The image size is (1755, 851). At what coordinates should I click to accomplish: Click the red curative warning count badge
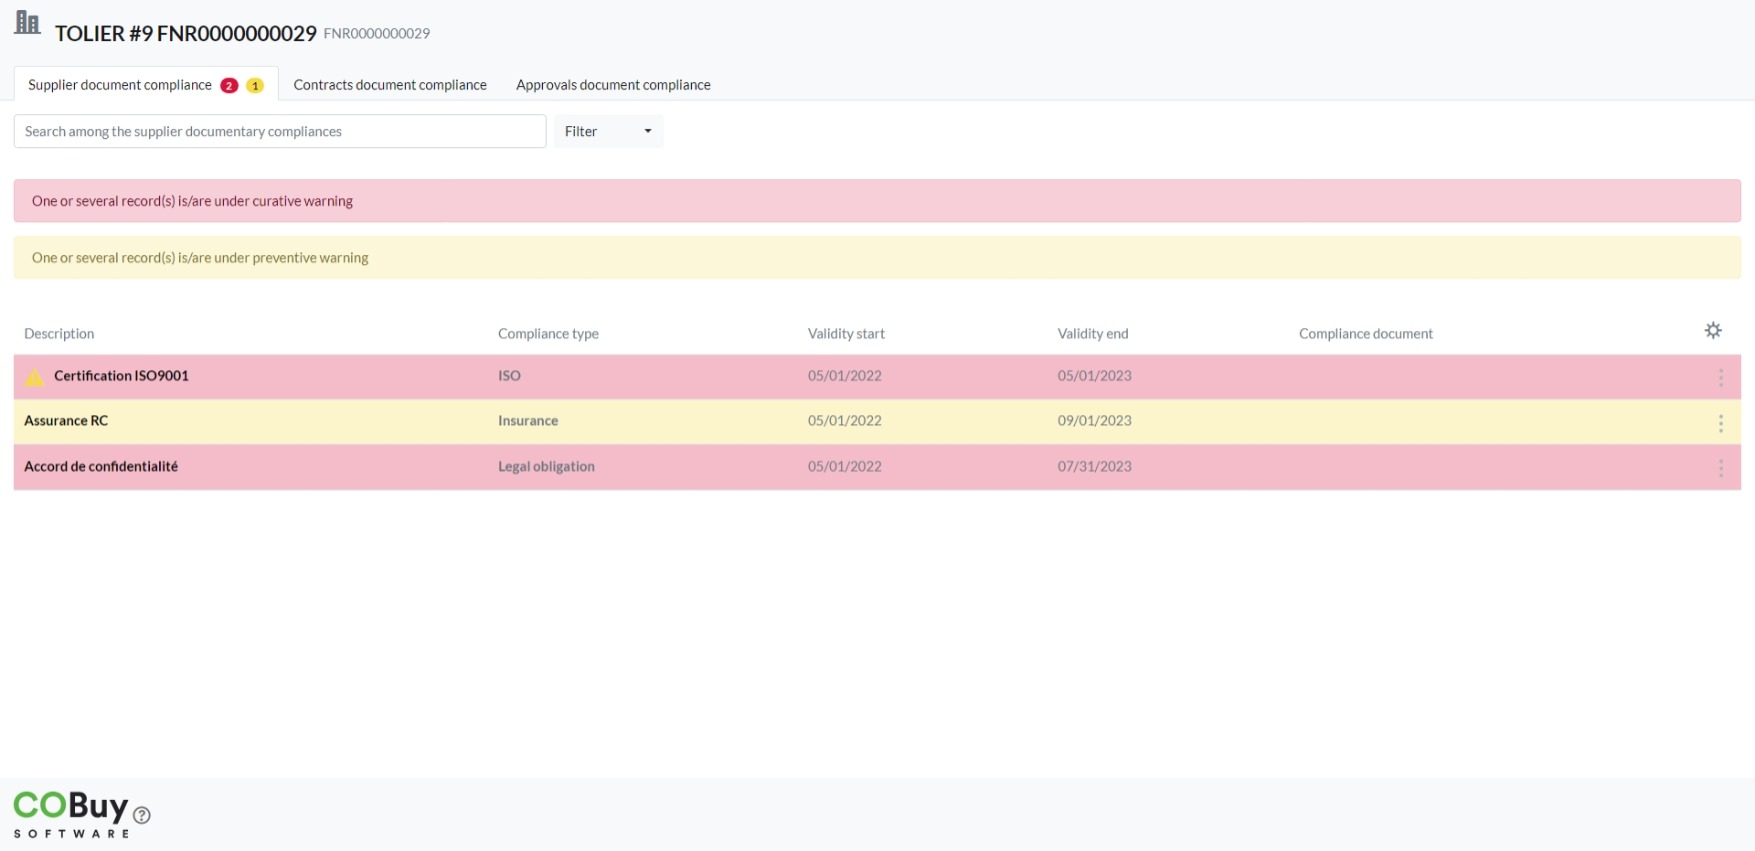click(229, 86)
